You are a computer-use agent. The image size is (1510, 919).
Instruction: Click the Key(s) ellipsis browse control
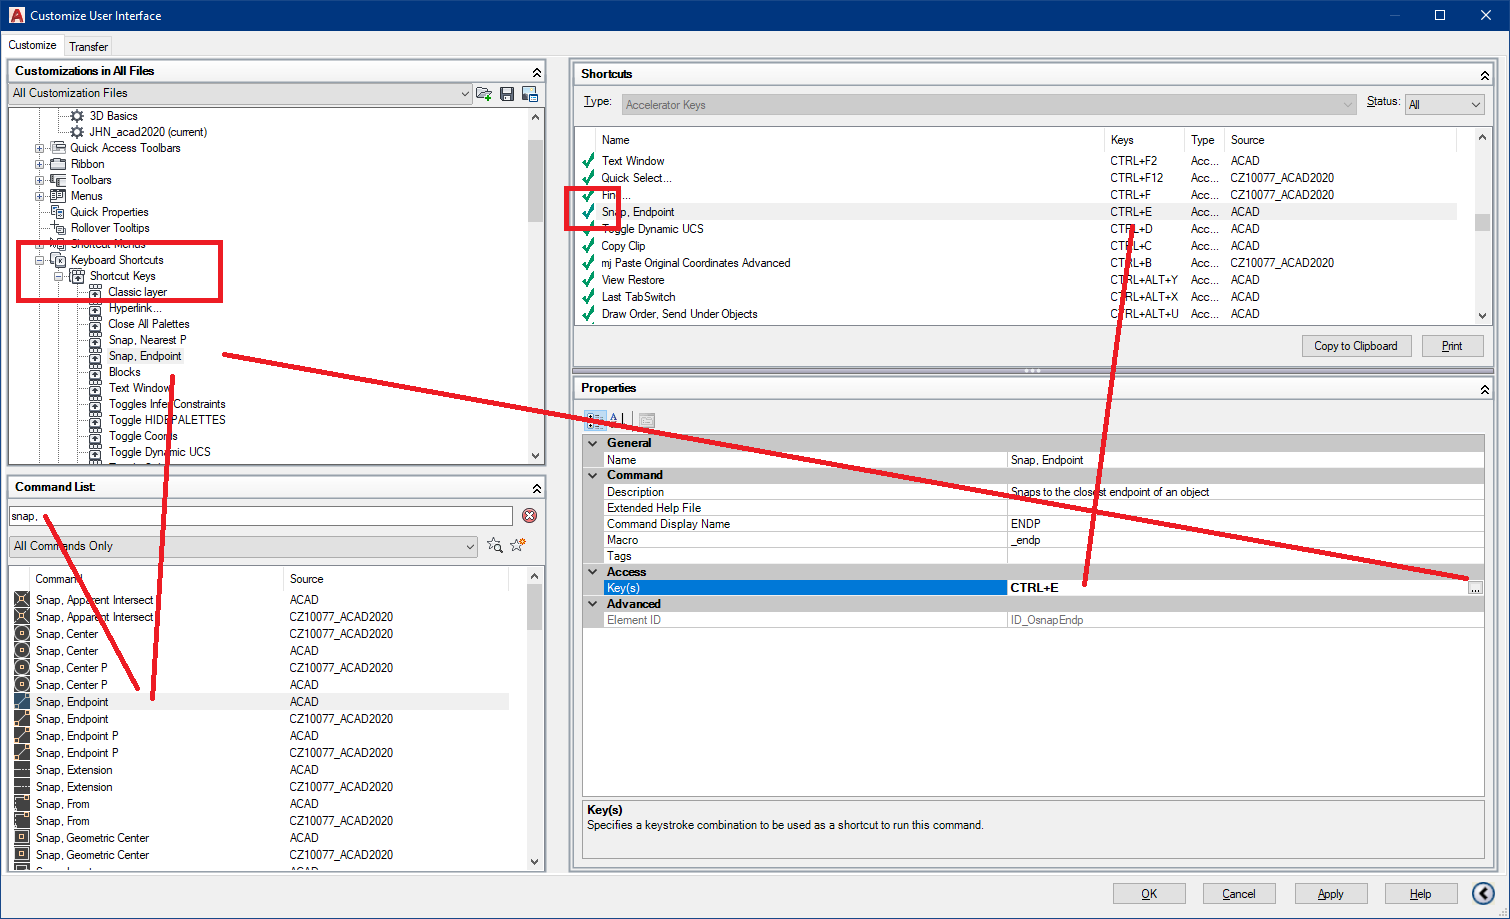(1475, 587)
